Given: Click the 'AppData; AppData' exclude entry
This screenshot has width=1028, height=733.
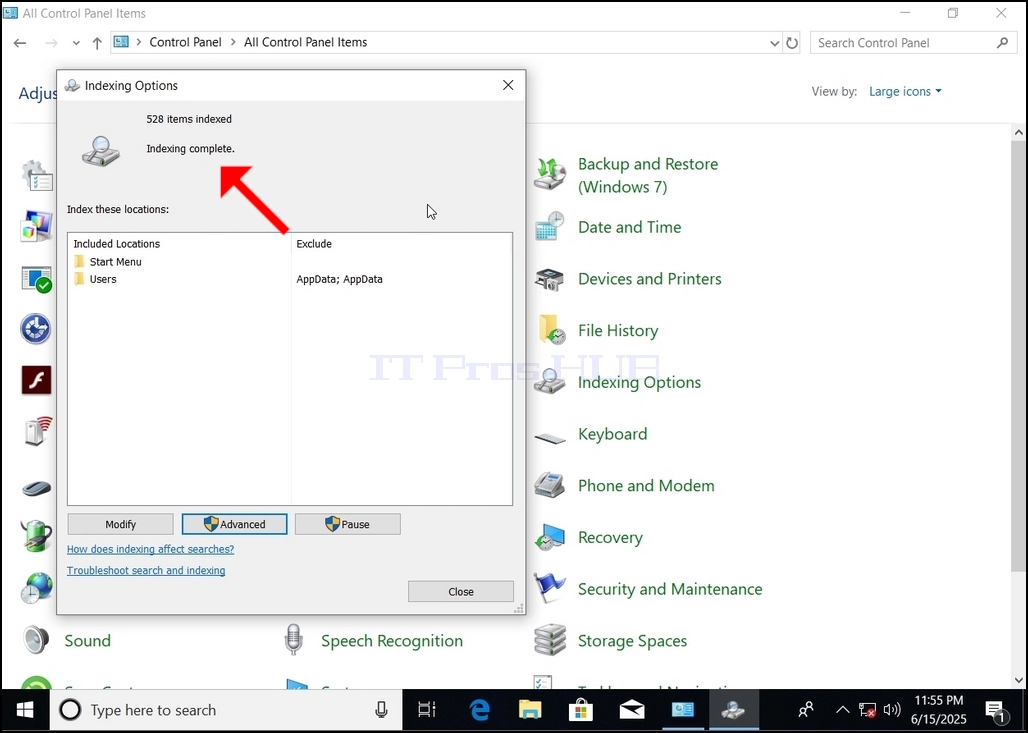Looking at the screenshot, I should [x=339, y=279].
